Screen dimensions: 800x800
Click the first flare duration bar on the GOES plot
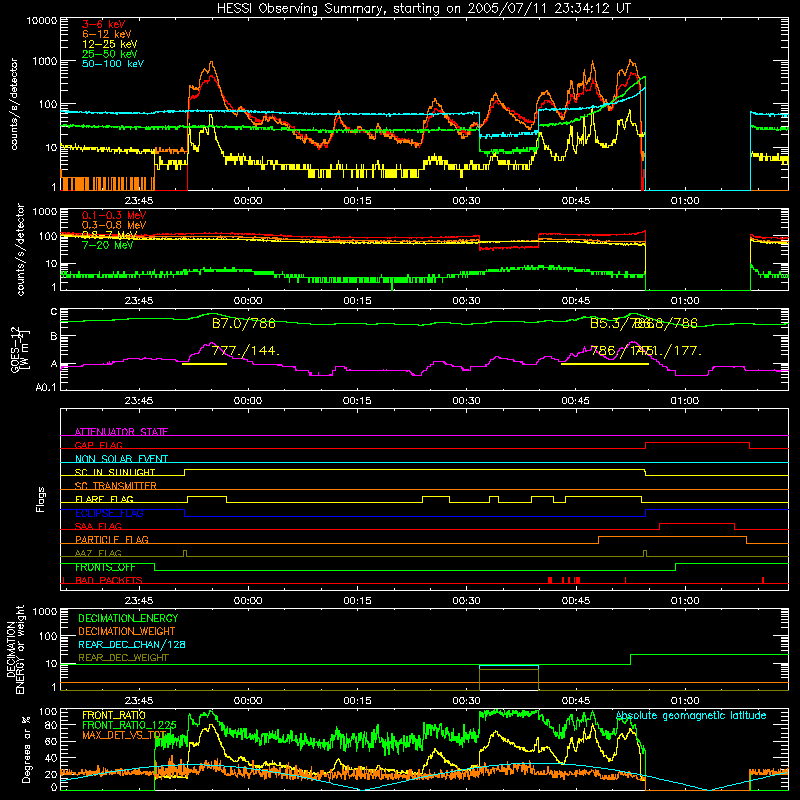(204, 364)
